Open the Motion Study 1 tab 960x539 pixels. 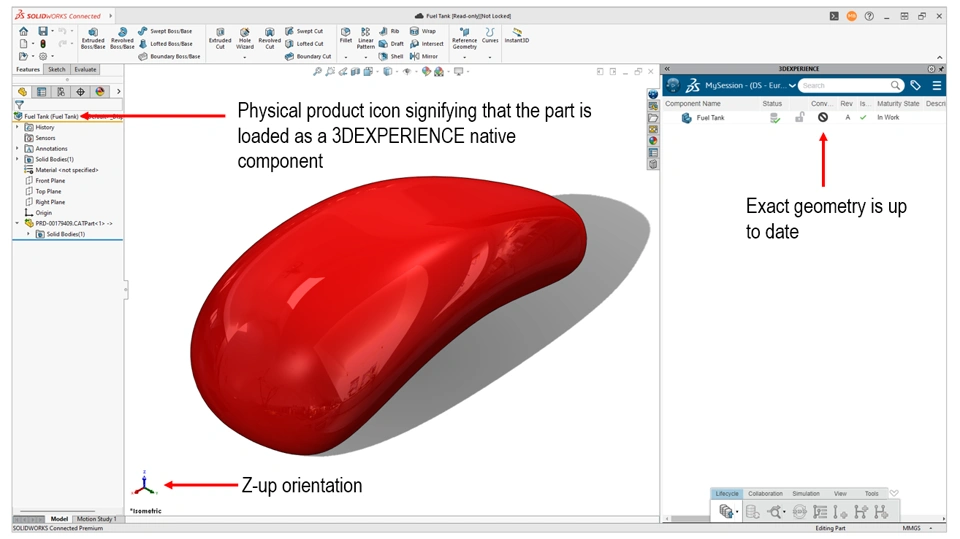click(96, 519)
